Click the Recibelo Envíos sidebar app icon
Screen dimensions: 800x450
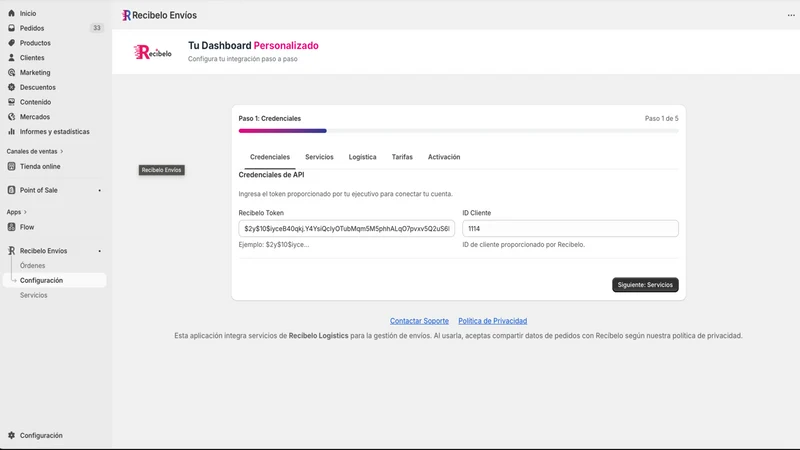point(11,251)
